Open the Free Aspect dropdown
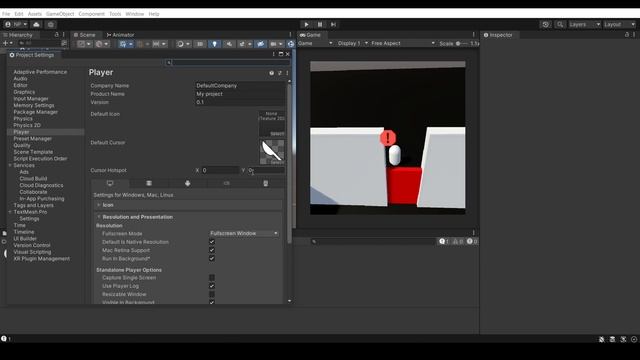Viewport: 640px width, 360px height. tap(403, 43)
